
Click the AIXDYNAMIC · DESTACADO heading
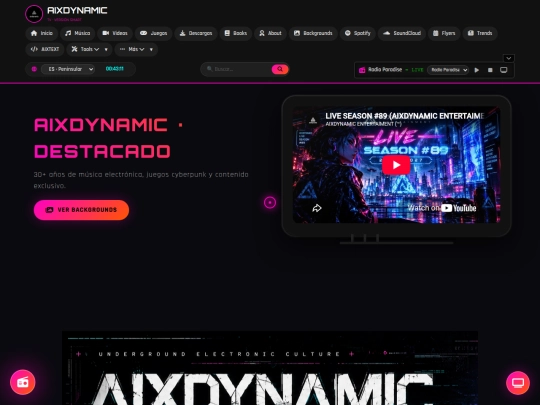tap(108, 138)
